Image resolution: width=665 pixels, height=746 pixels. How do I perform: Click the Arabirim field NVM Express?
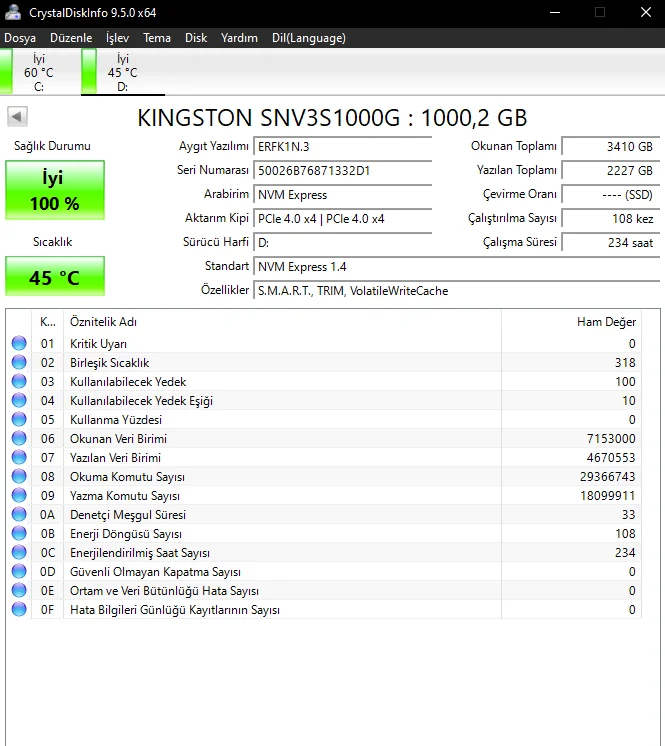pos(342,195)
